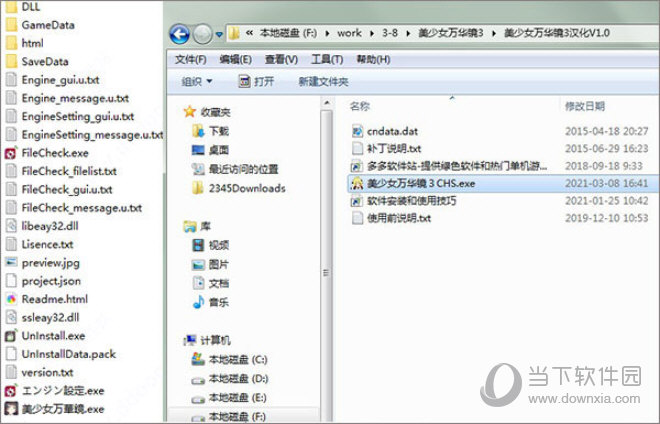Open the 查看(V) menu
The width and height of the screenshot is (660, 424).
click(281, 59)
